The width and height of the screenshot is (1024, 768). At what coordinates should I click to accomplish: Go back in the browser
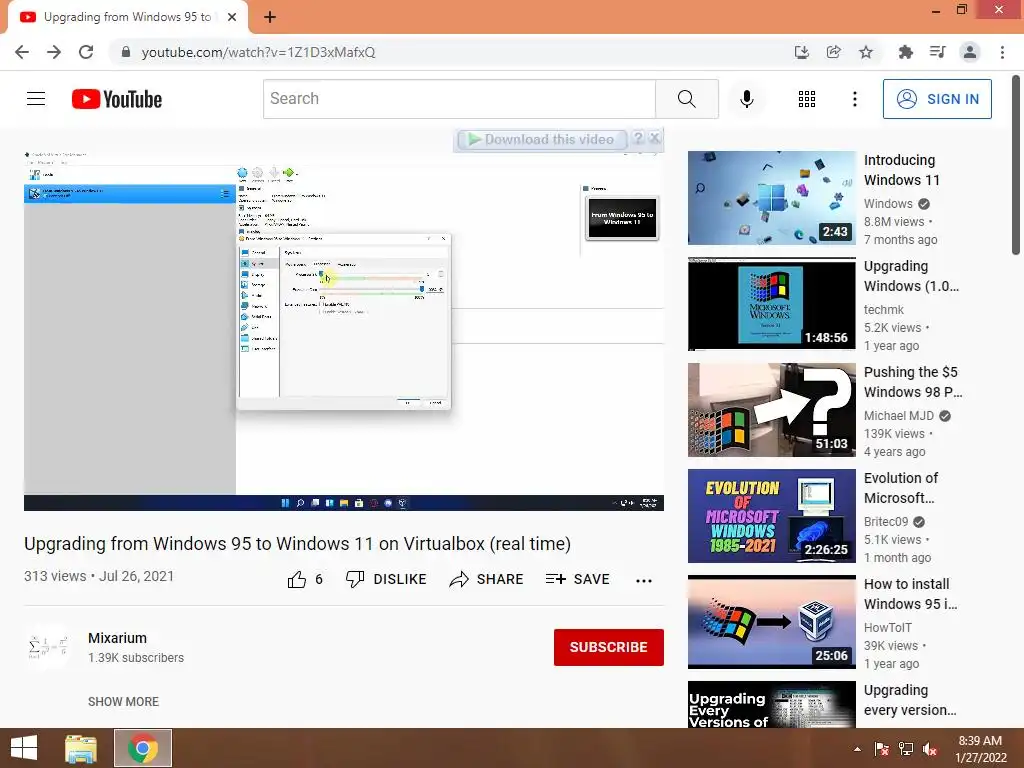pos(22,52)
